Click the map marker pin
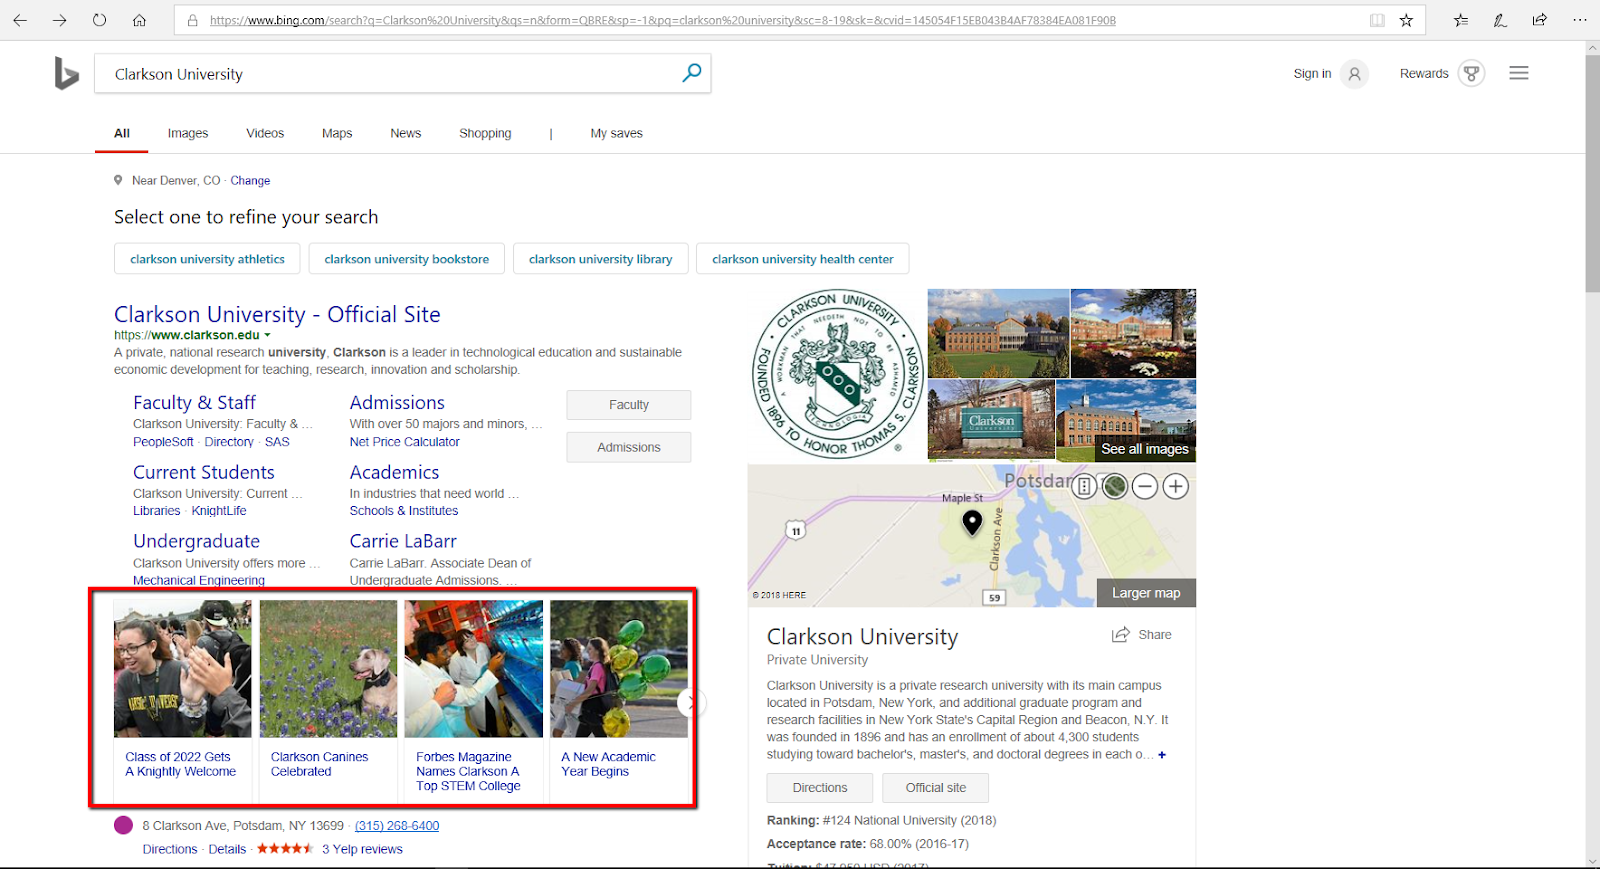This screenshot has height=869, width=1600. point(972,522)
